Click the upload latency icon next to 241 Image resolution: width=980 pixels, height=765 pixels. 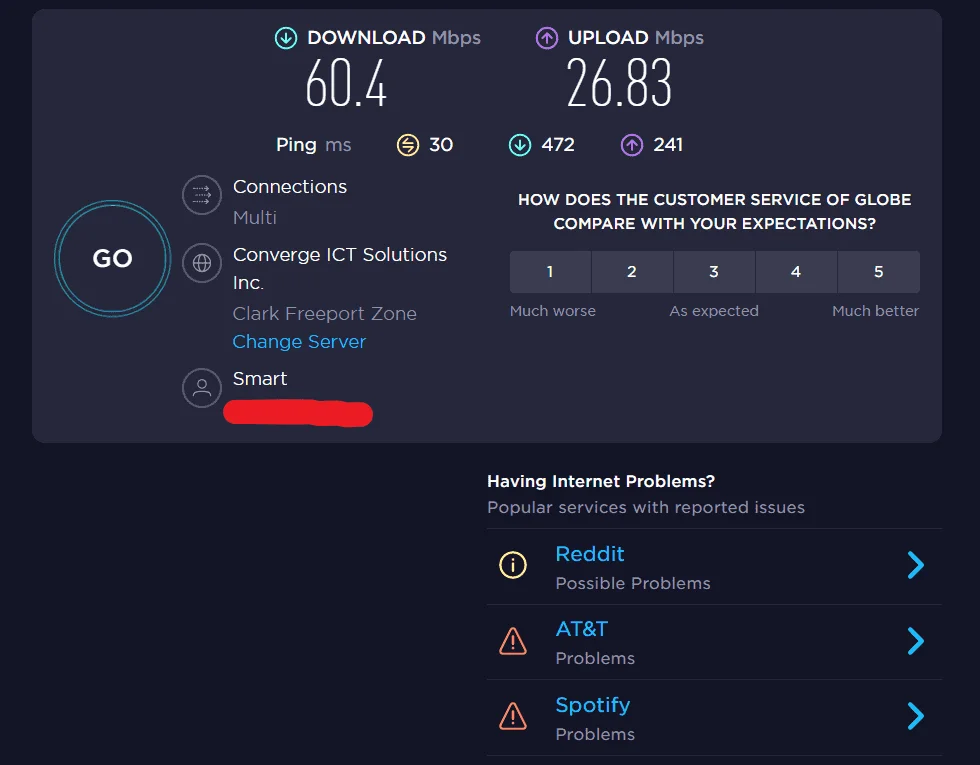click(x=632, y=145)
